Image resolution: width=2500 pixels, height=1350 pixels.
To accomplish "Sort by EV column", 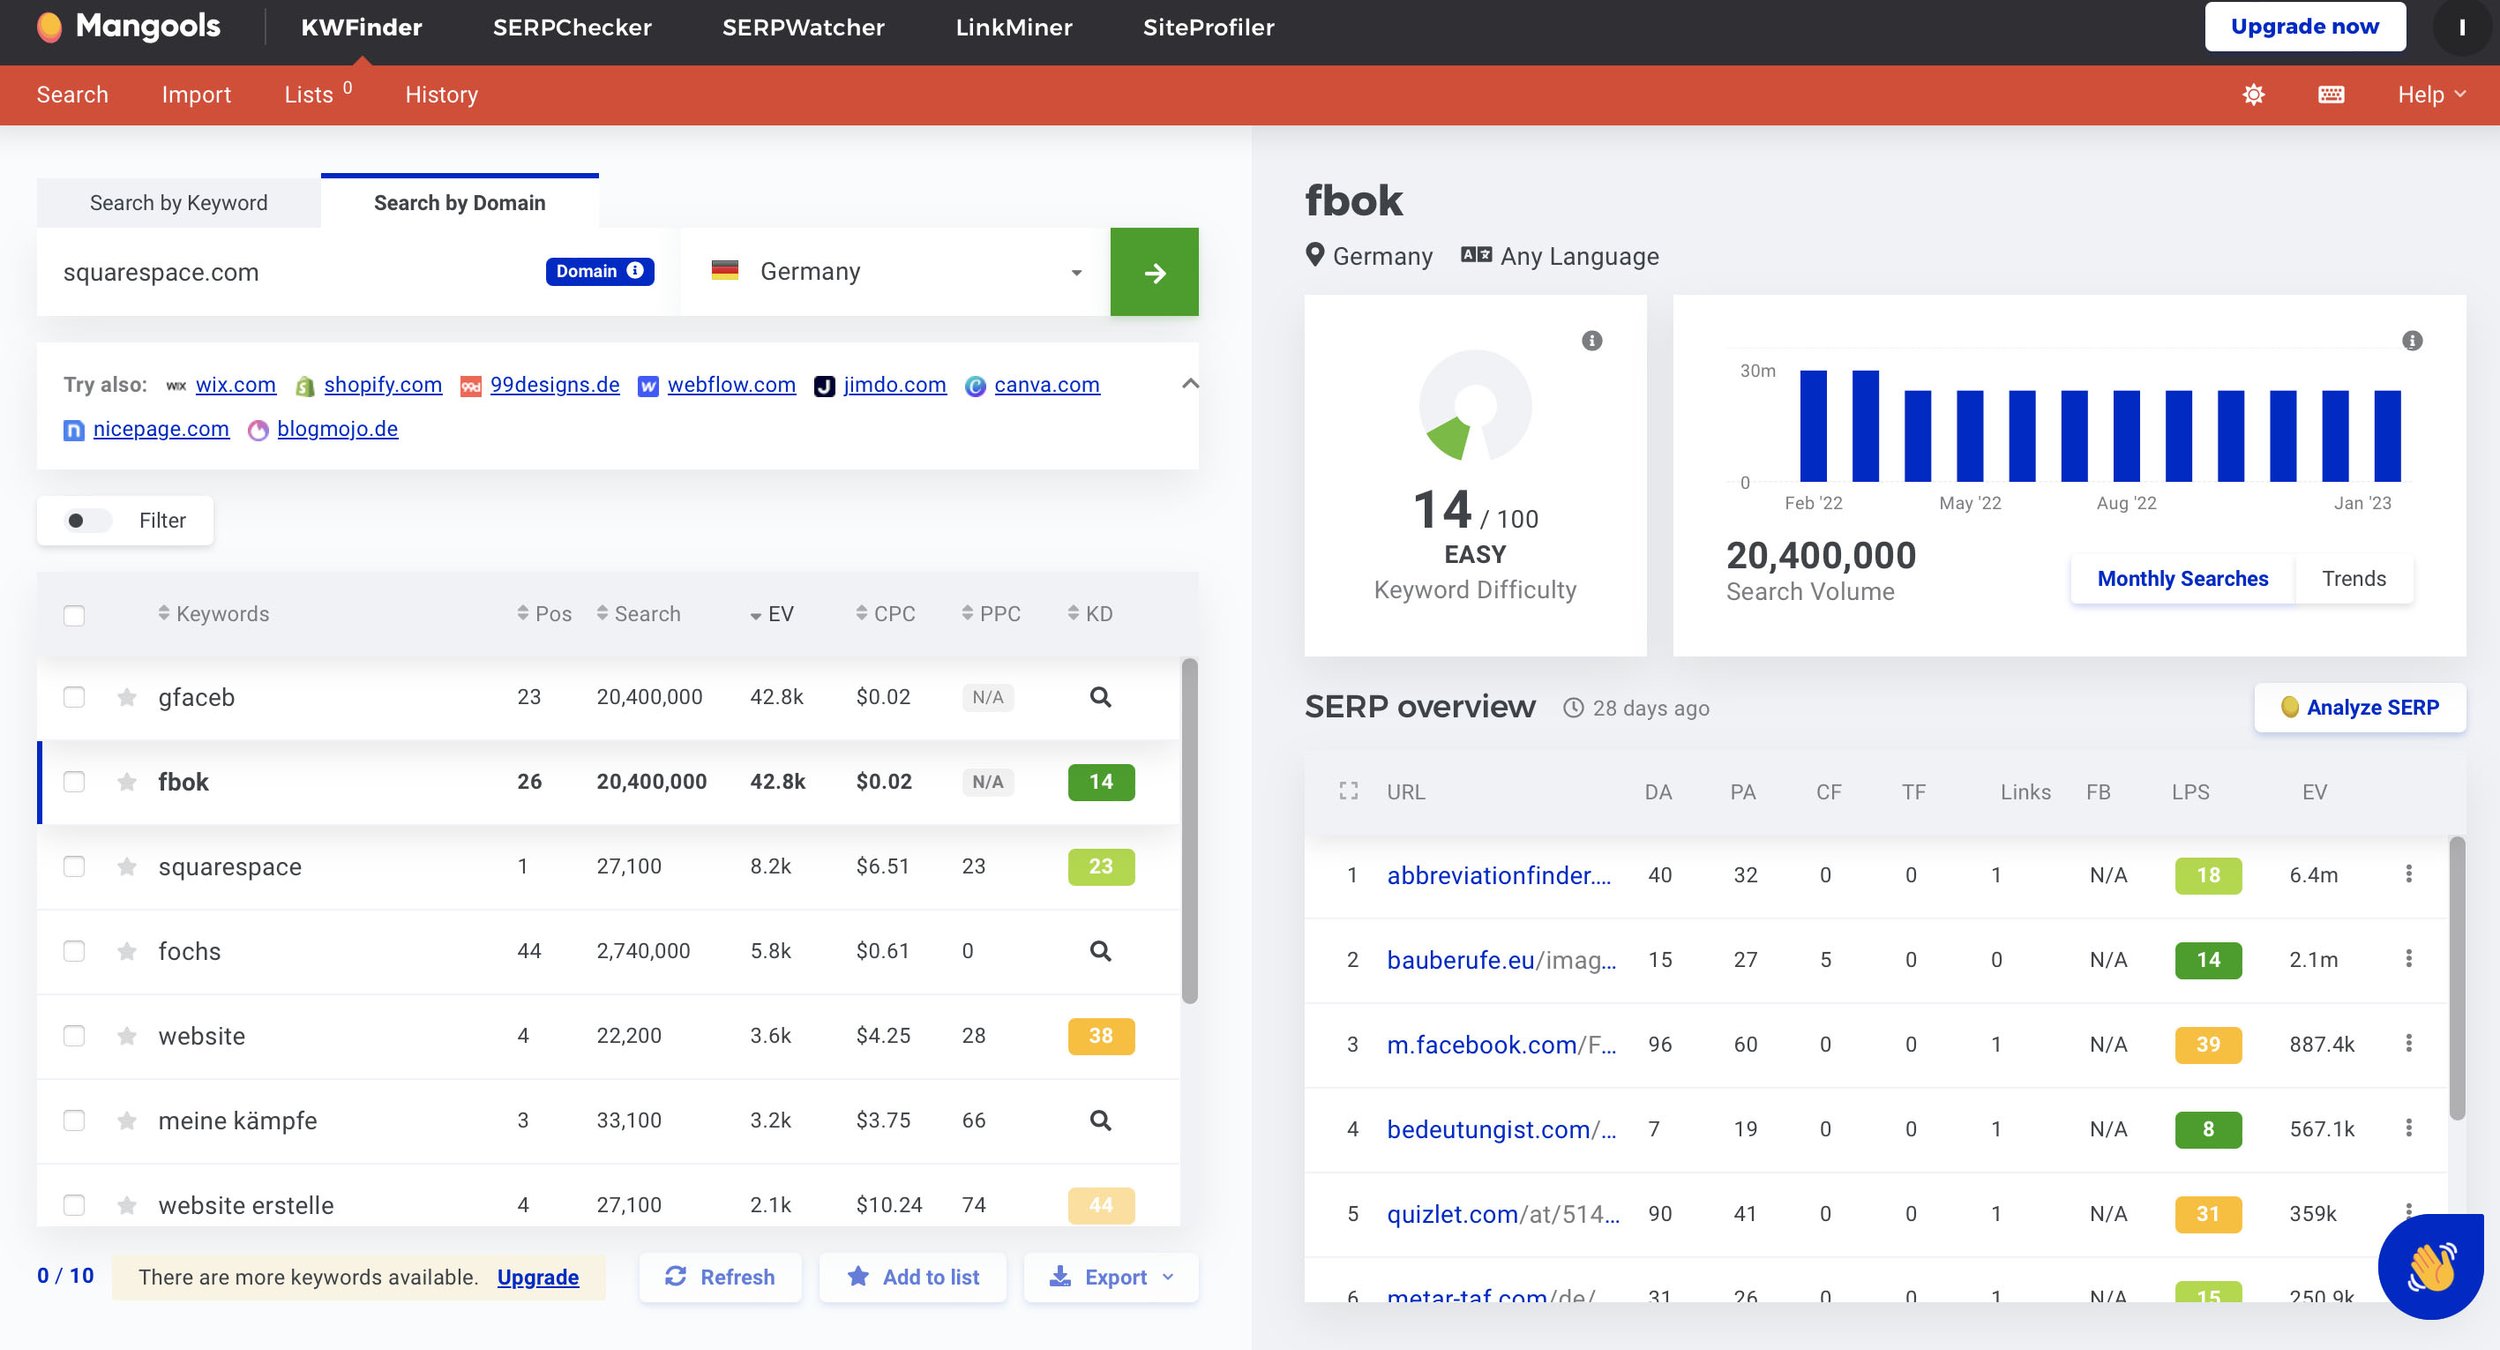I will coord(771,614).
